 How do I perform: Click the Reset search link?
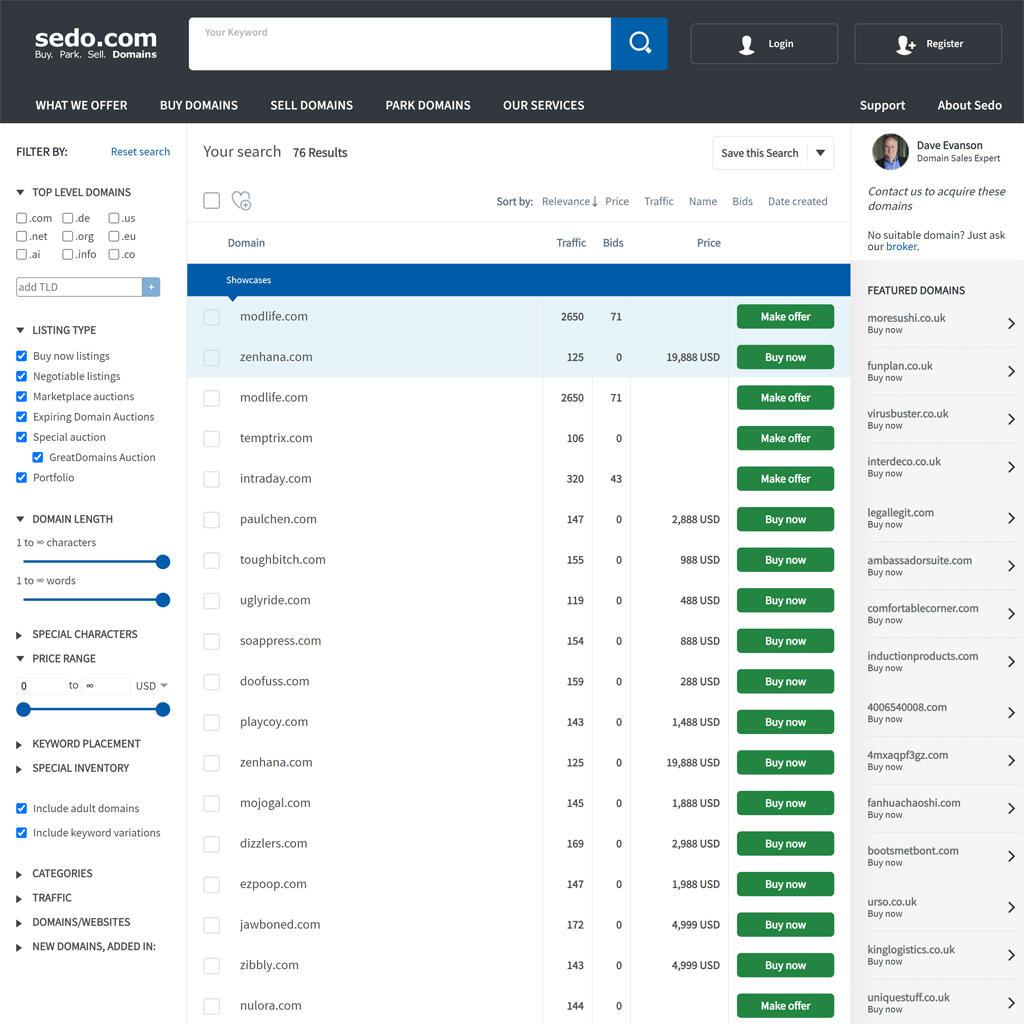(x=140, y=152)
